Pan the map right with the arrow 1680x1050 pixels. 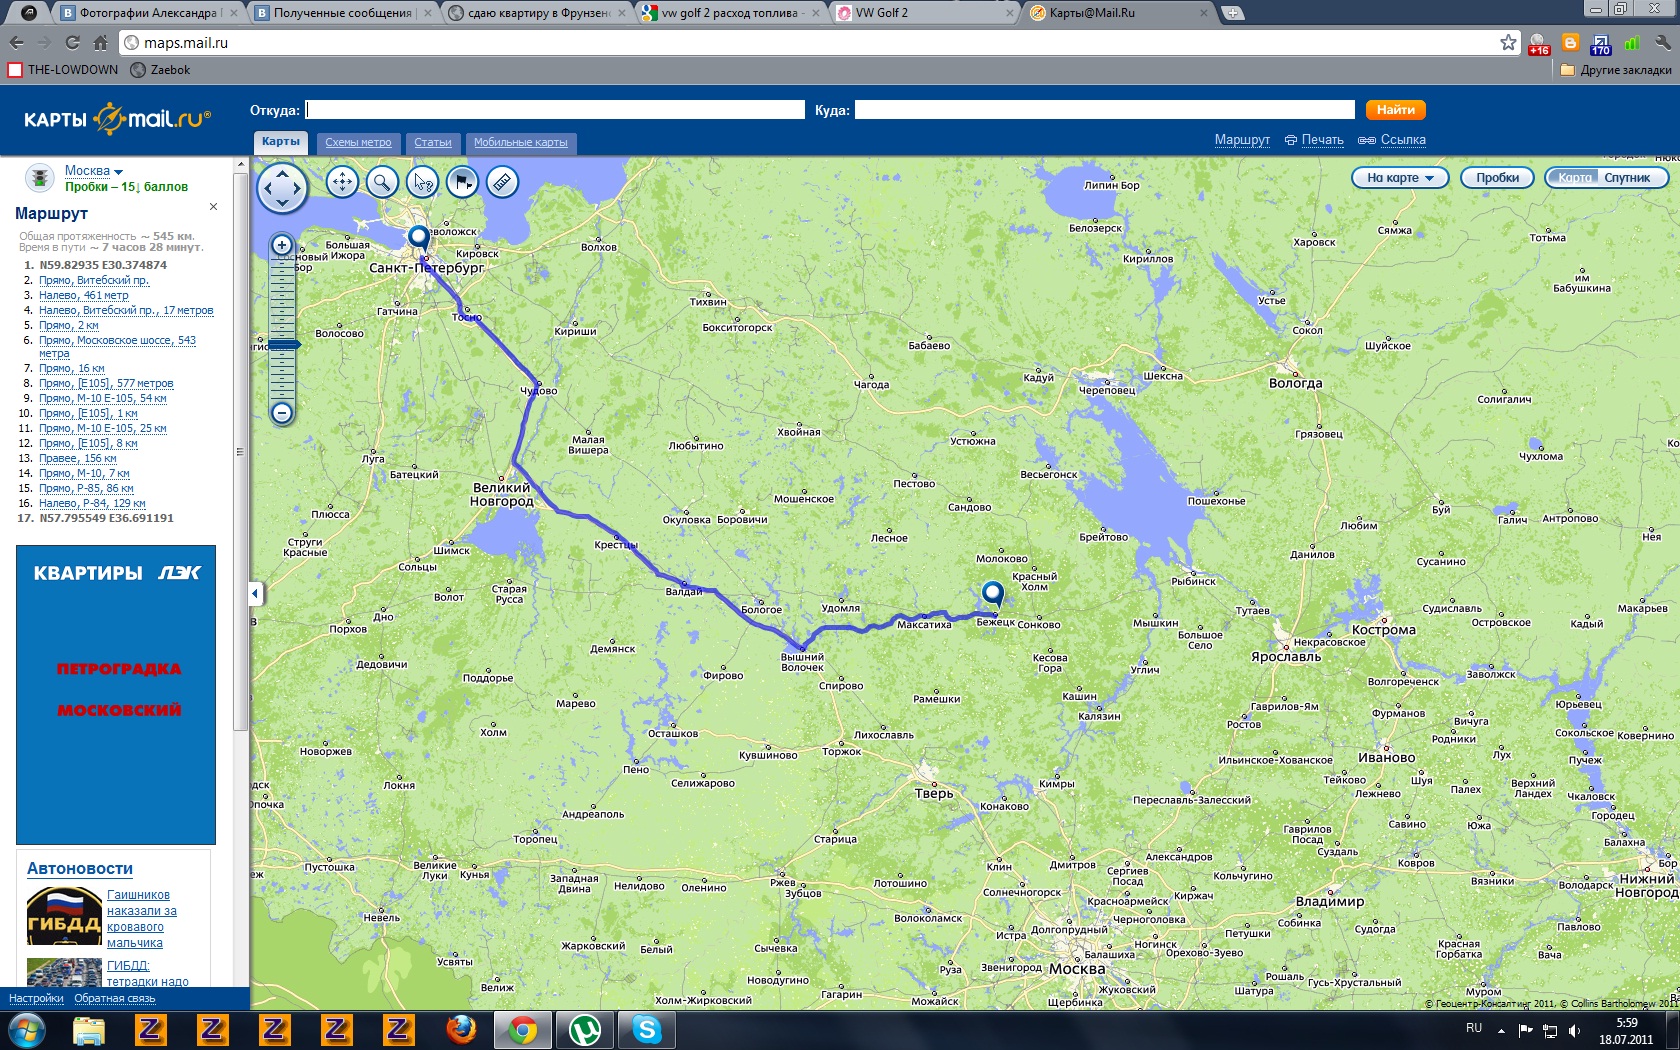pyautogui.click(x=297, y=188)
